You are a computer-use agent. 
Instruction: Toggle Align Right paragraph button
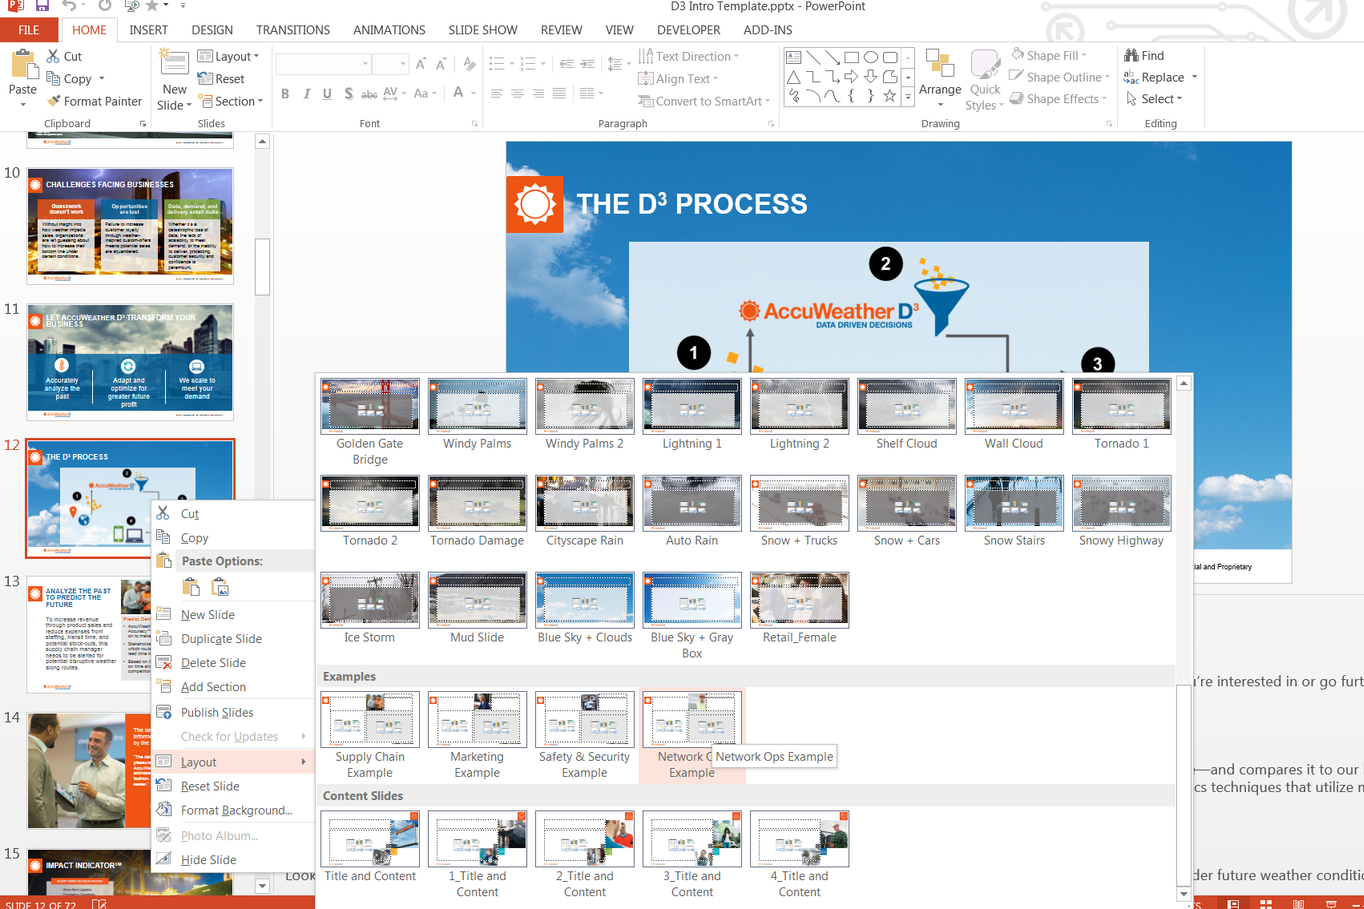(538, 94)
